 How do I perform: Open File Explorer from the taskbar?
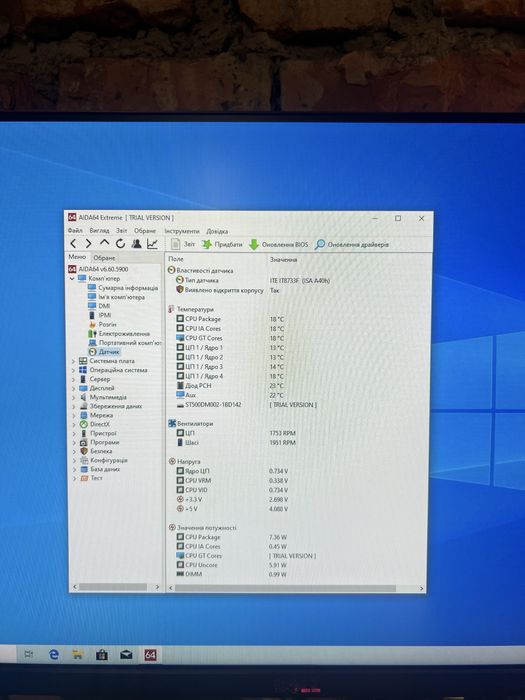(78, 655)
